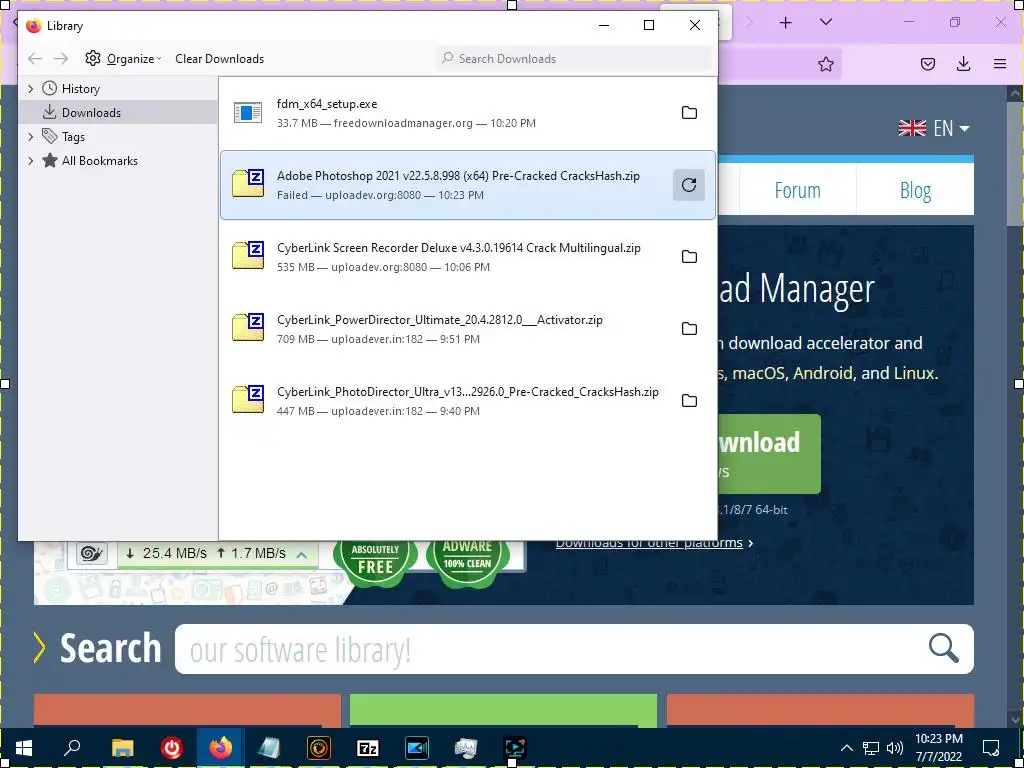Click the Adobe Photoshop zip file icon
Screen dimensions: 1024x768
pos(248,184)
